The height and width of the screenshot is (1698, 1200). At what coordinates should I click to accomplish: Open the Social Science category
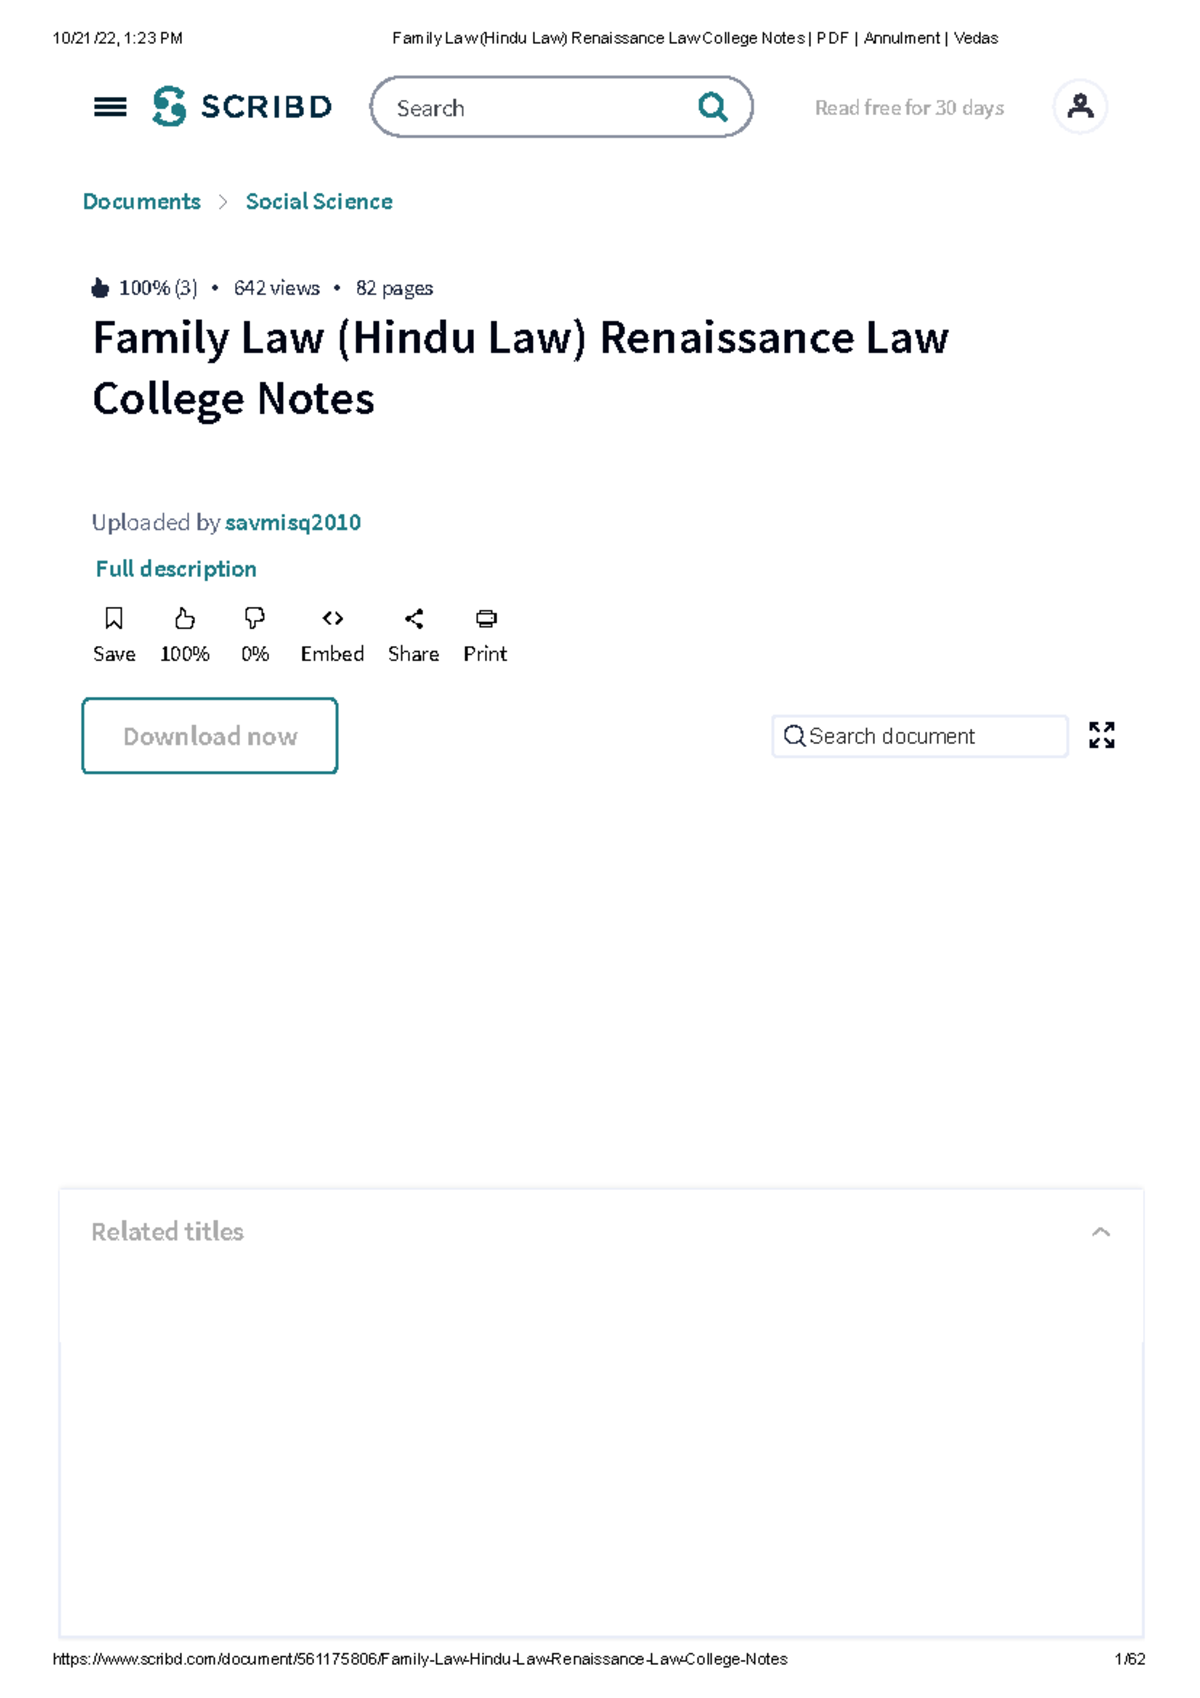click(x=319, y=202)
